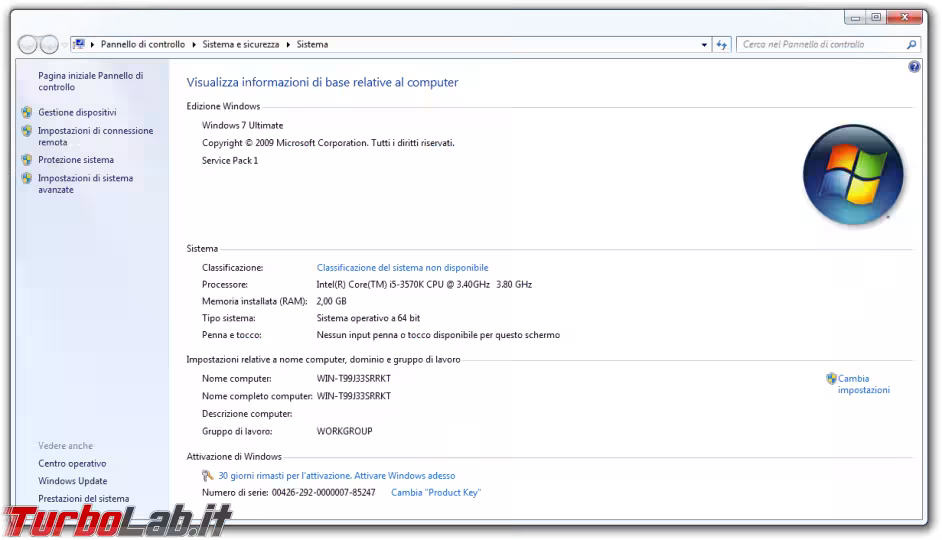Click the refresh icon beside the address bar

(x=722, y=45)
